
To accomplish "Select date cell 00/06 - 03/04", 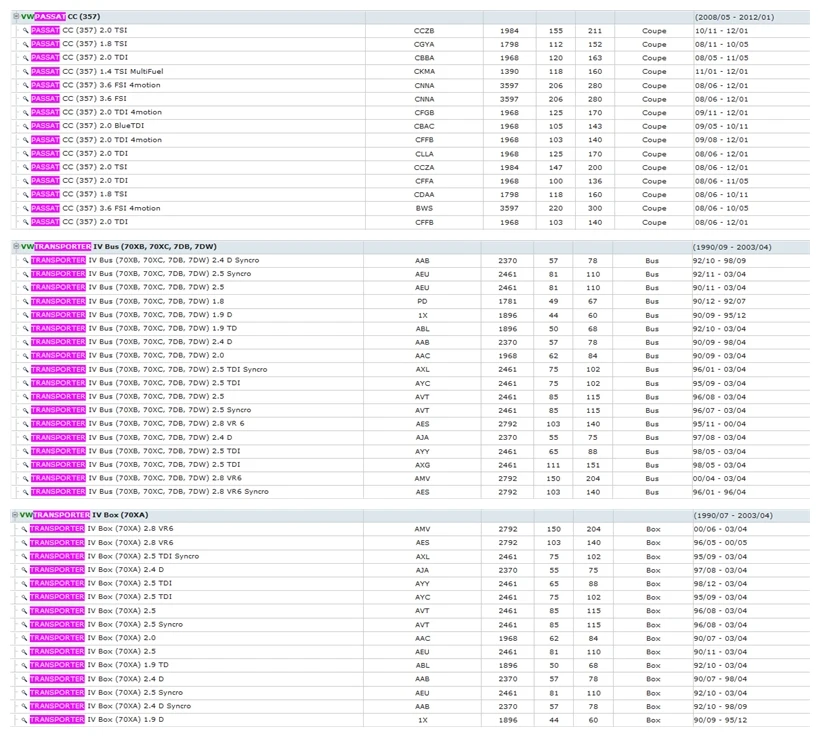I will (x=720, y=529).
